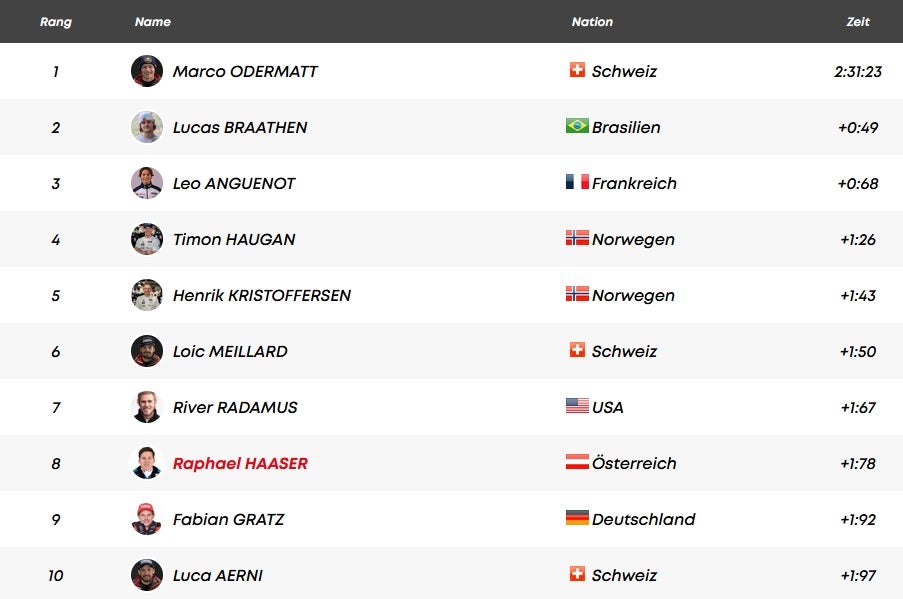Click the Austria flag icon
This screenshot has height=599, width=903.
(577, 462)
